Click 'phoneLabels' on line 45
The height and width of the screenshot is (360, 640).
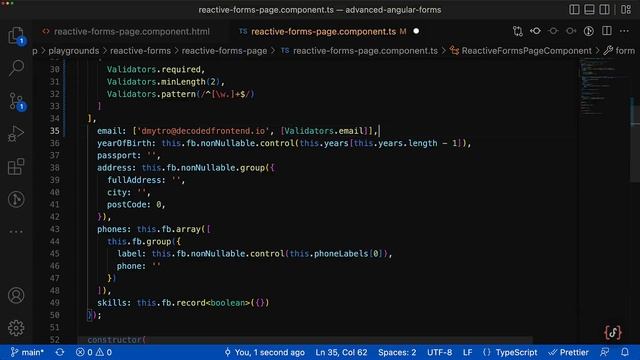coord(341,254)
